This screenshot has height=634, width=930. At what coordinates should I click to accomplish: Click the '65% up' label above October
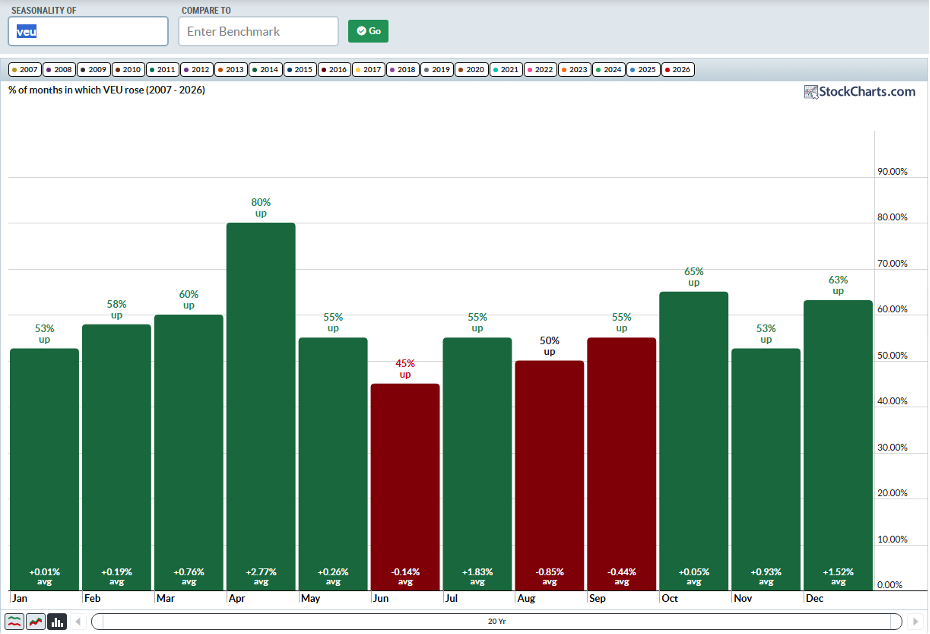(x=694, y=276)
